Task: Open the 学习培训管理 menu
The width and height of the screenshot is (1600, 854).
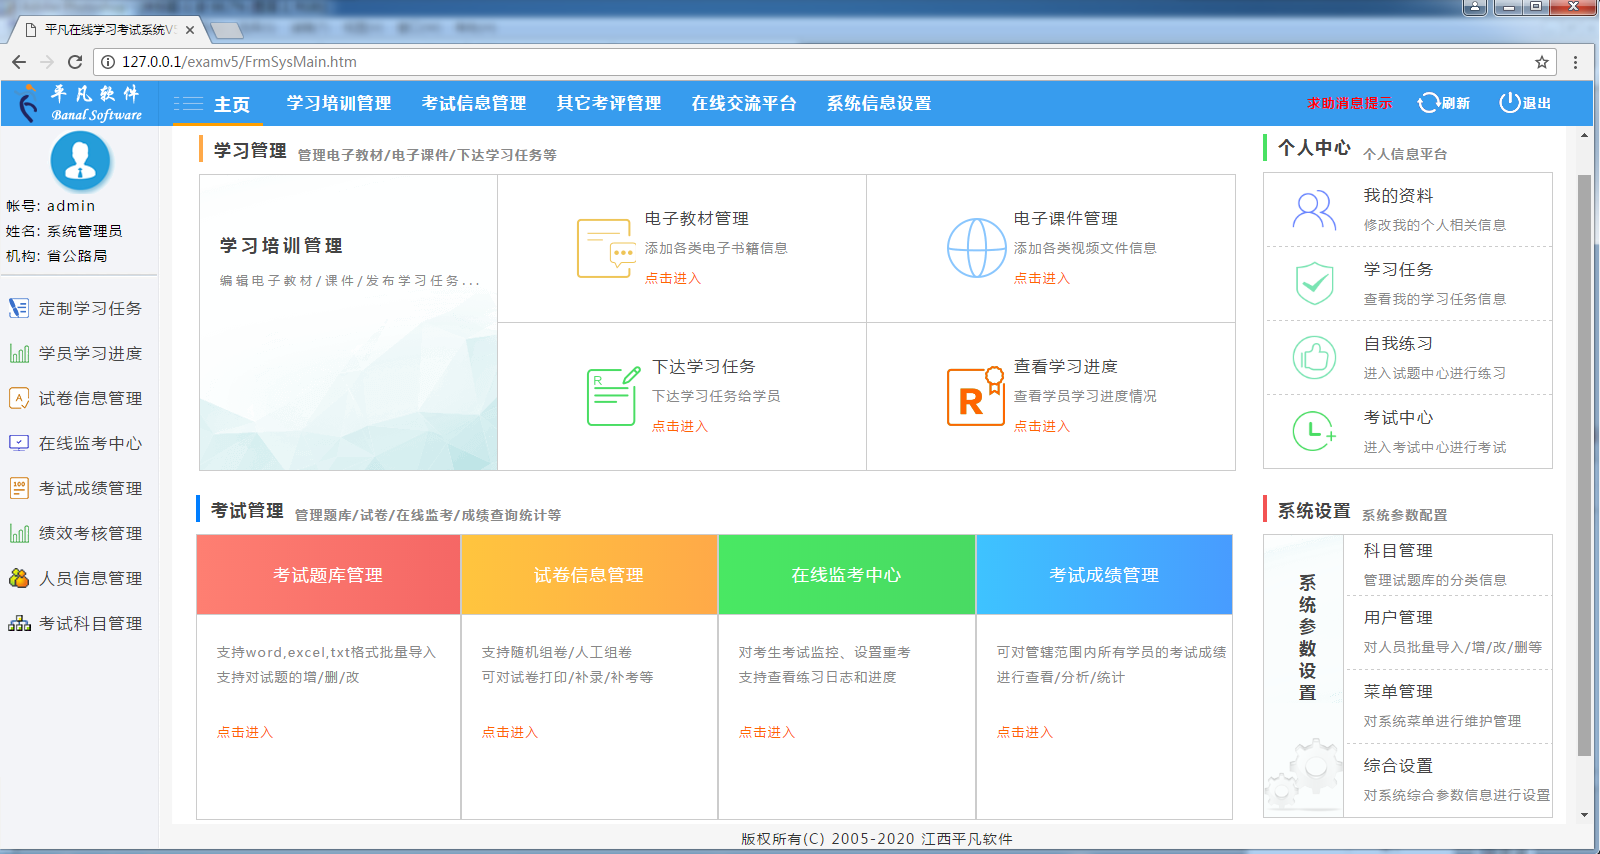Action: (339, 103)
